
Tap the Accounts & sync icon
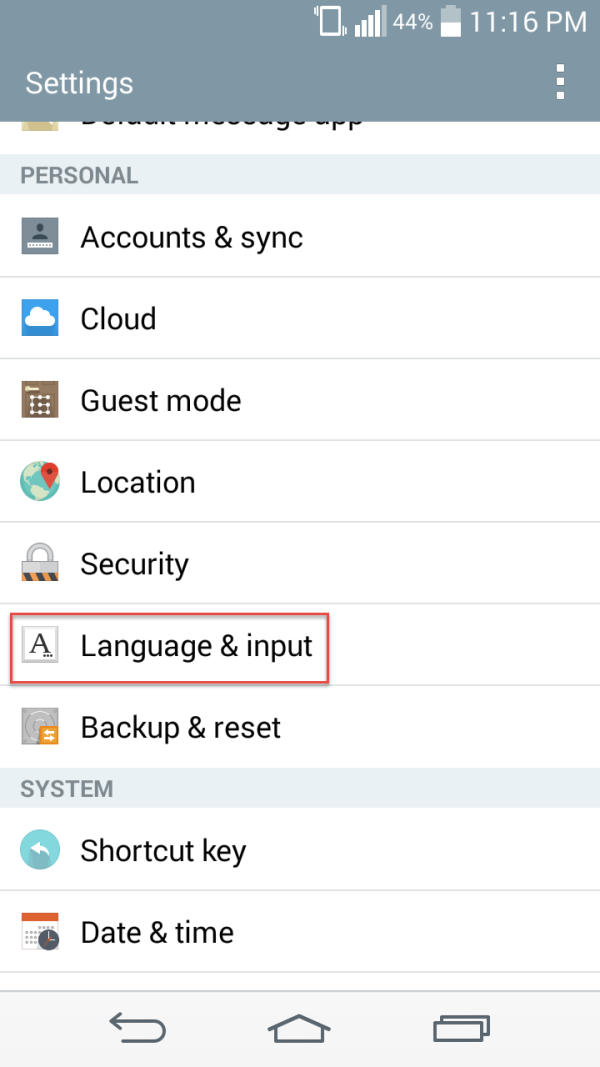40,237
